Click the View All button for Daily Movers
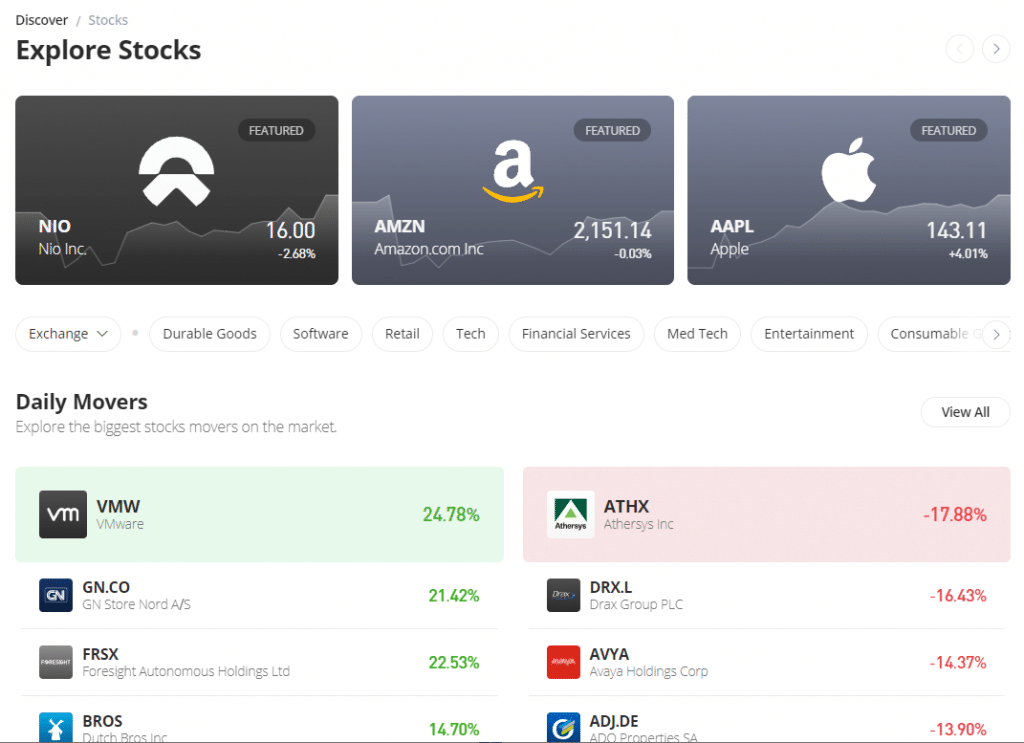The image size is (1024, 743). (x=964, y=412)
